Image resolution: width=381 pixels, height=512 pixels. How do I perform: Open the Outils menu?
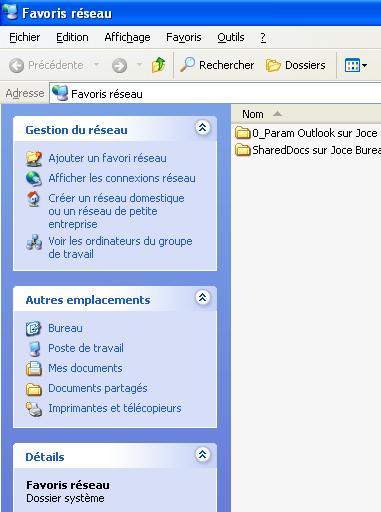coord(231,37)
